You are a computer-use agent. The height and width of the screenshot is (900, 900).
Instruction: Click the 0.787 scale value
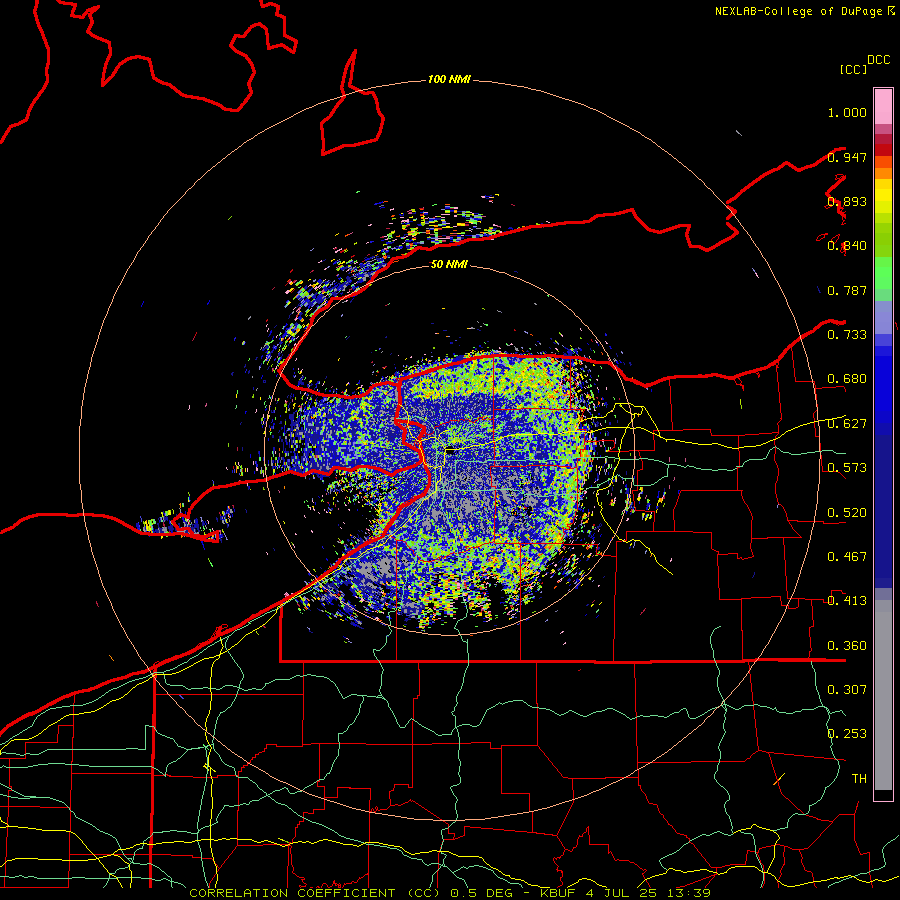point(847,290)
